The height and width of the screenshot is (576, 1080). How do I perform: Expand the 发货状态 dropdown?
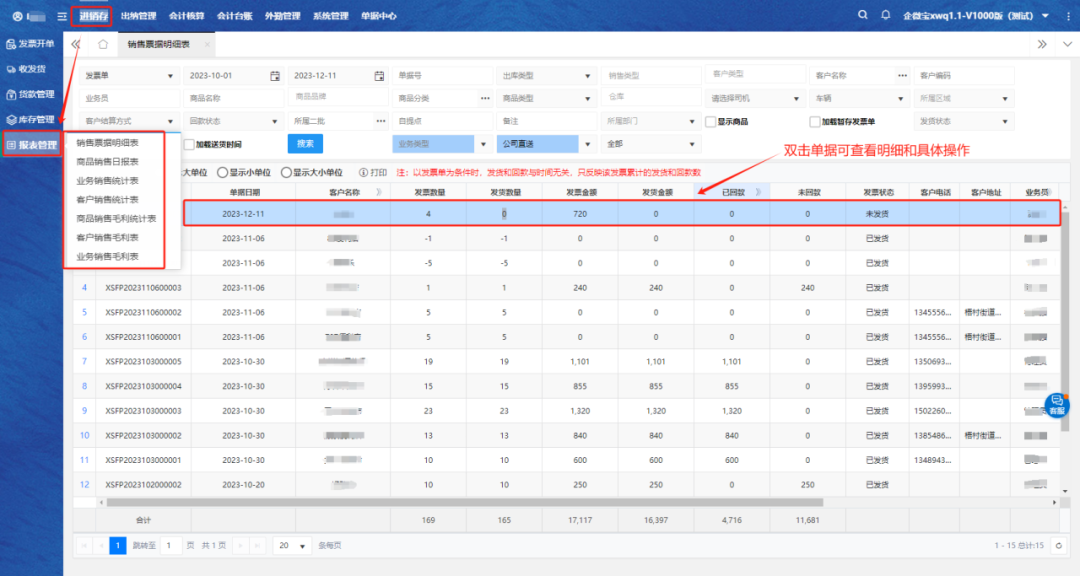coord(963,121)
